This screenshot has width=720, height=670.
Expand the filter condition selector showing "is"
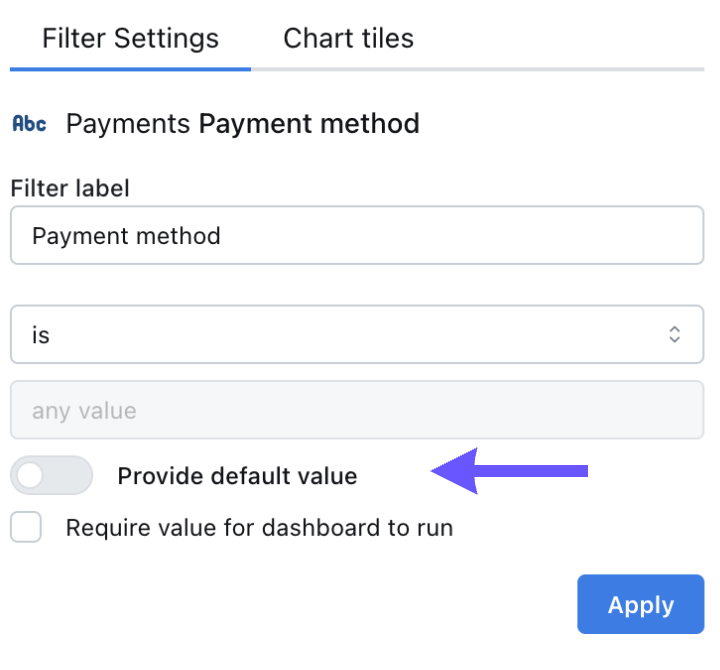coord(357,334)
